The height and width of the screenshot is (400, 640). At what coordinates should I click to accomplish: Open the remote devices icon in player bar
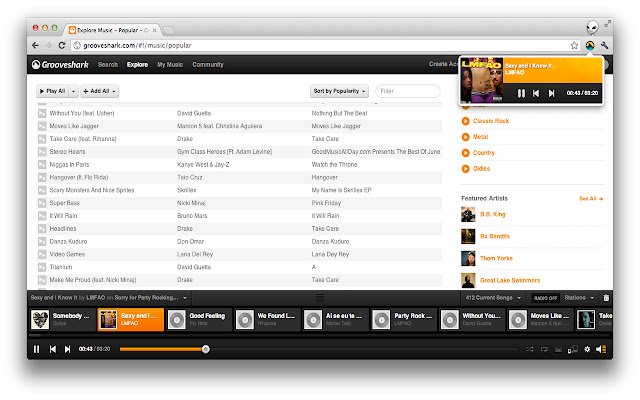[573, 349]
